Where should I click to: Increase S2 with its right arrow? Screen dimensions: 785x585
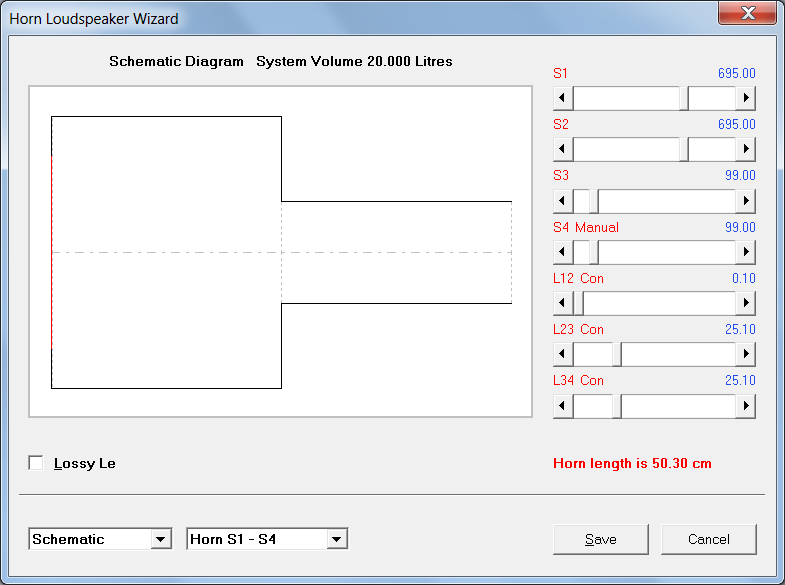pyautogui.click(x=745, y=149)
